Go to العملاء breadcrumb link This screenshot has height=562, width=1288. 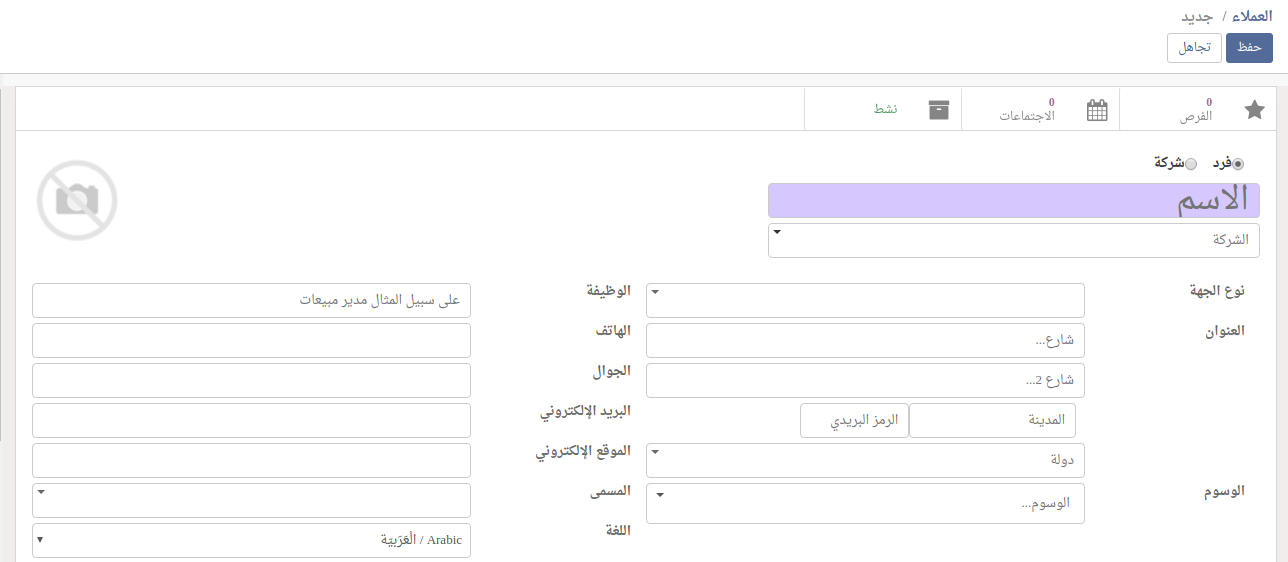[1251, 17]
